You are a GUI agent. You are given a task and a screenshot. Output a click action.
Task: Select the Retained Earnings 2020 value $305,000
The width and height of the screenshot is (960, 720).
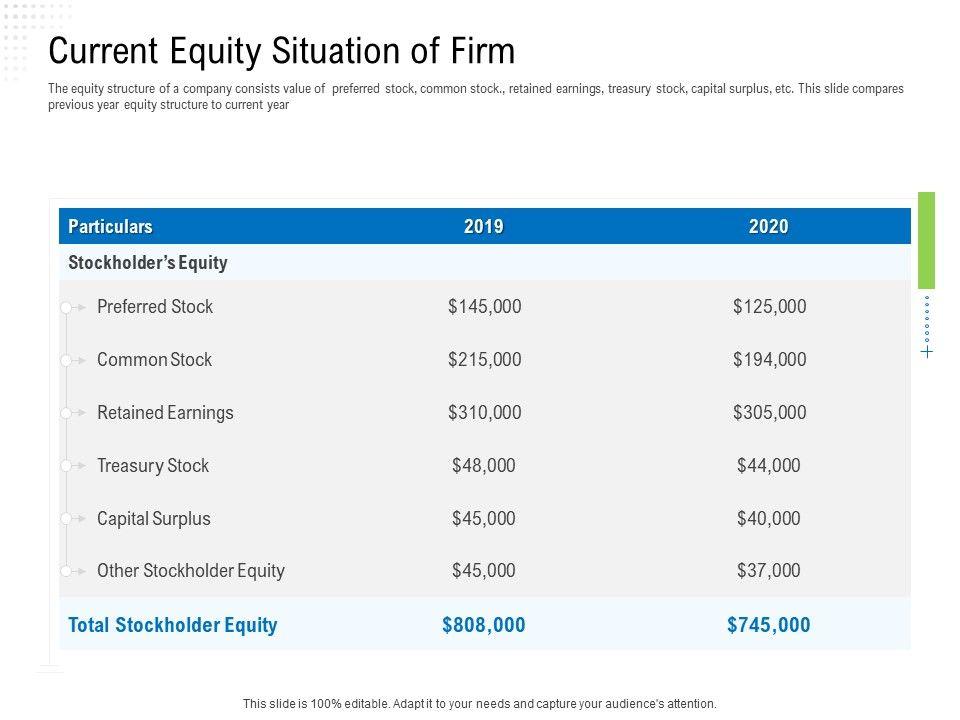[x=769, y=413]
